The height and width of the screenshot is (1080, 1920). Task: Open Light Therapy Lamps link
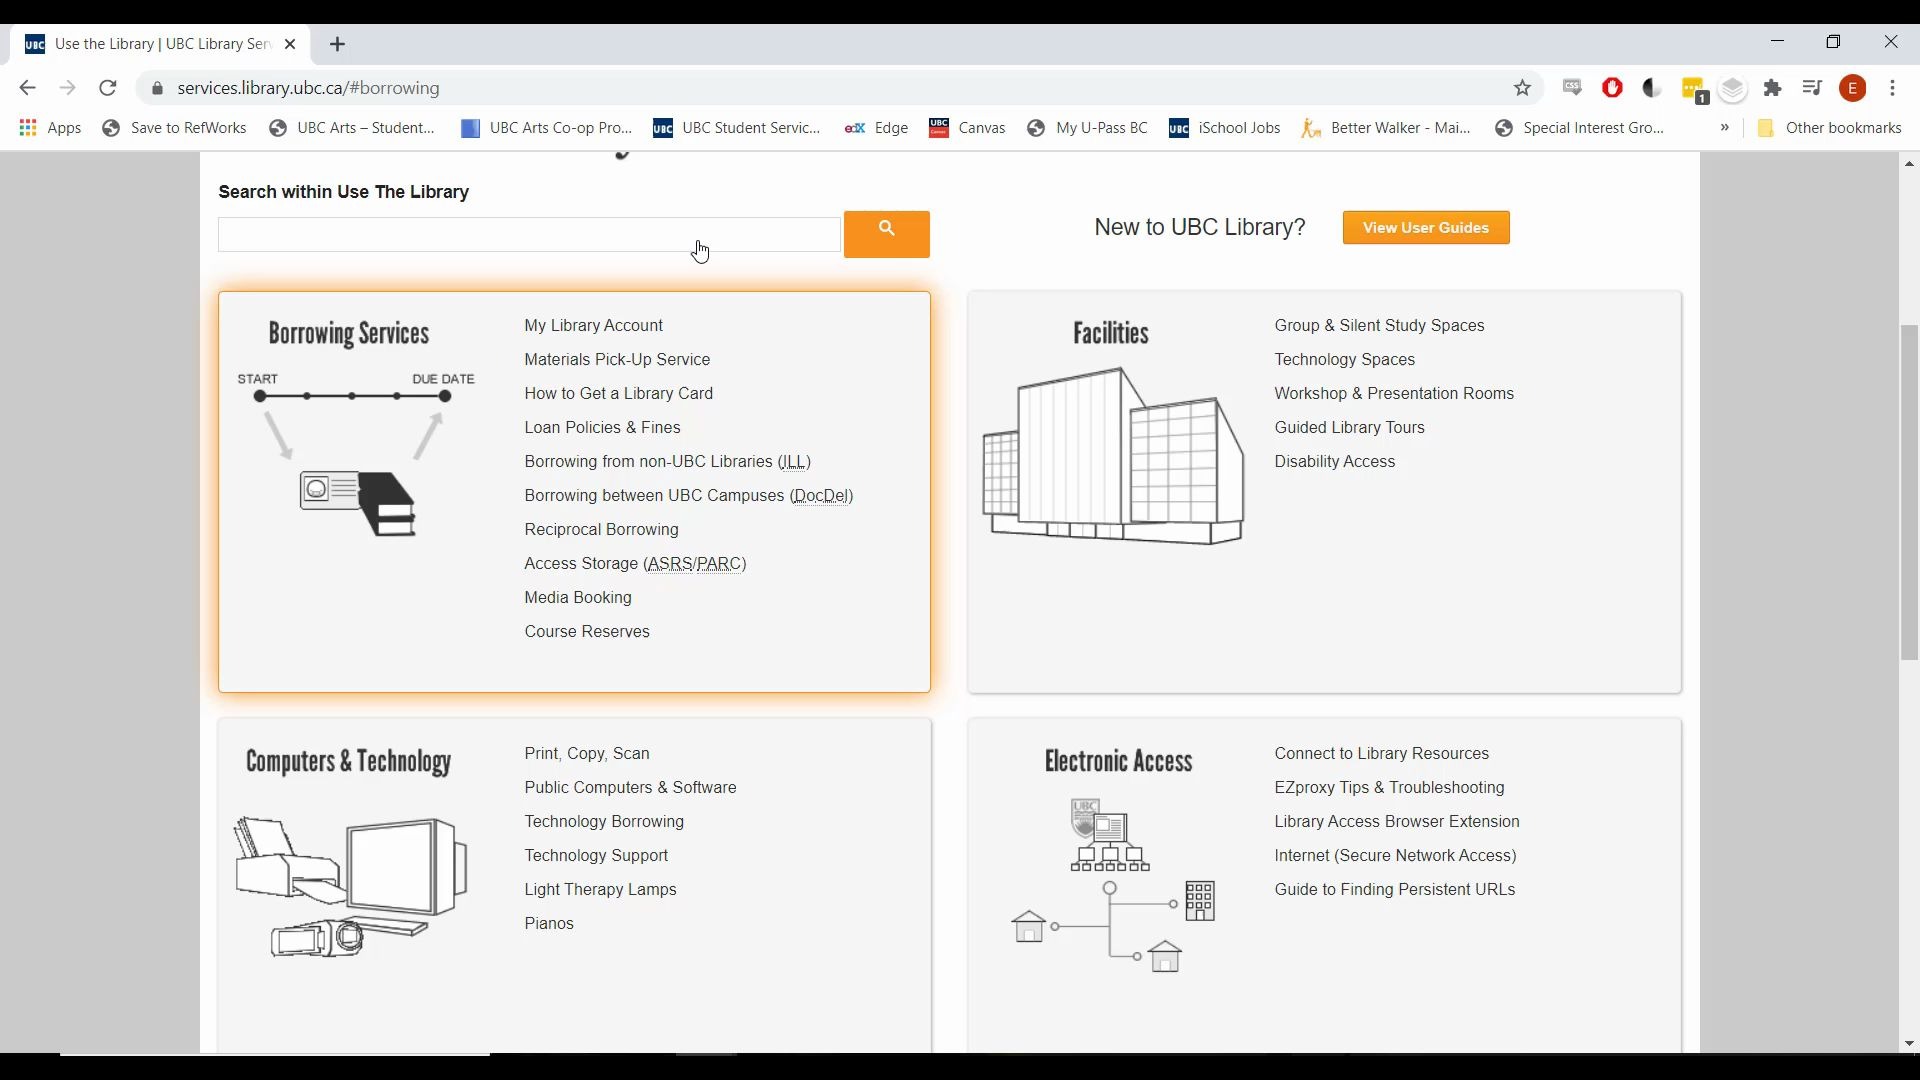pyautogui.click(x=601, y=890)
